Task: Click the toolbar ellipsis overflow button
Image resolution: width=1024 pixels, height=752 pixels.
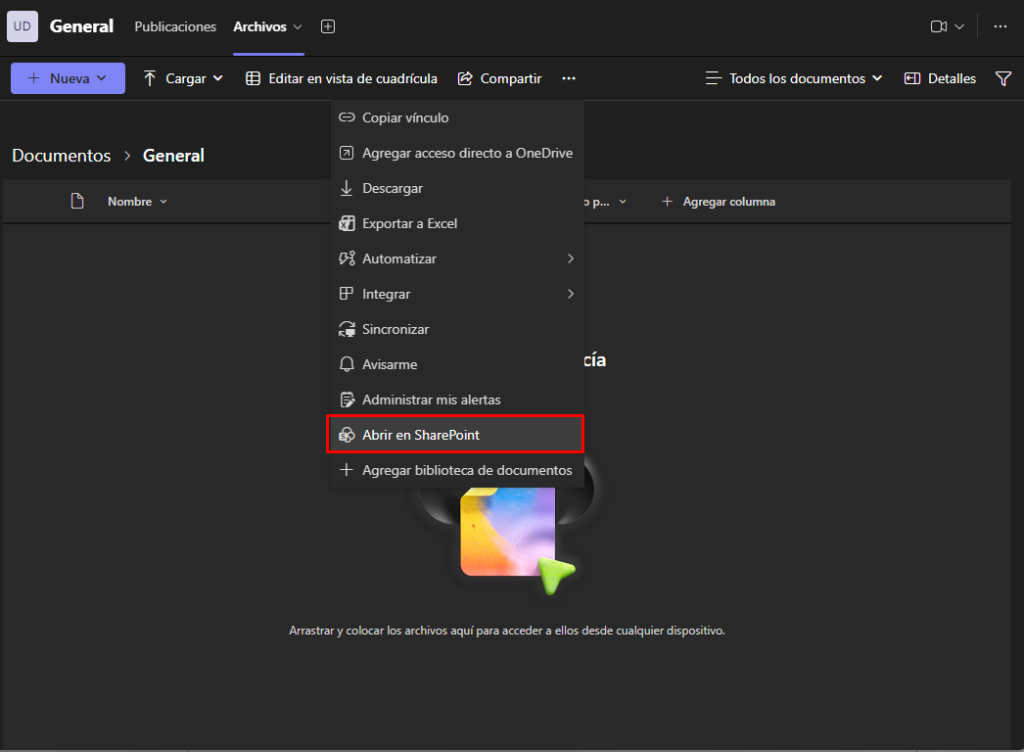Action: point(569,79)
